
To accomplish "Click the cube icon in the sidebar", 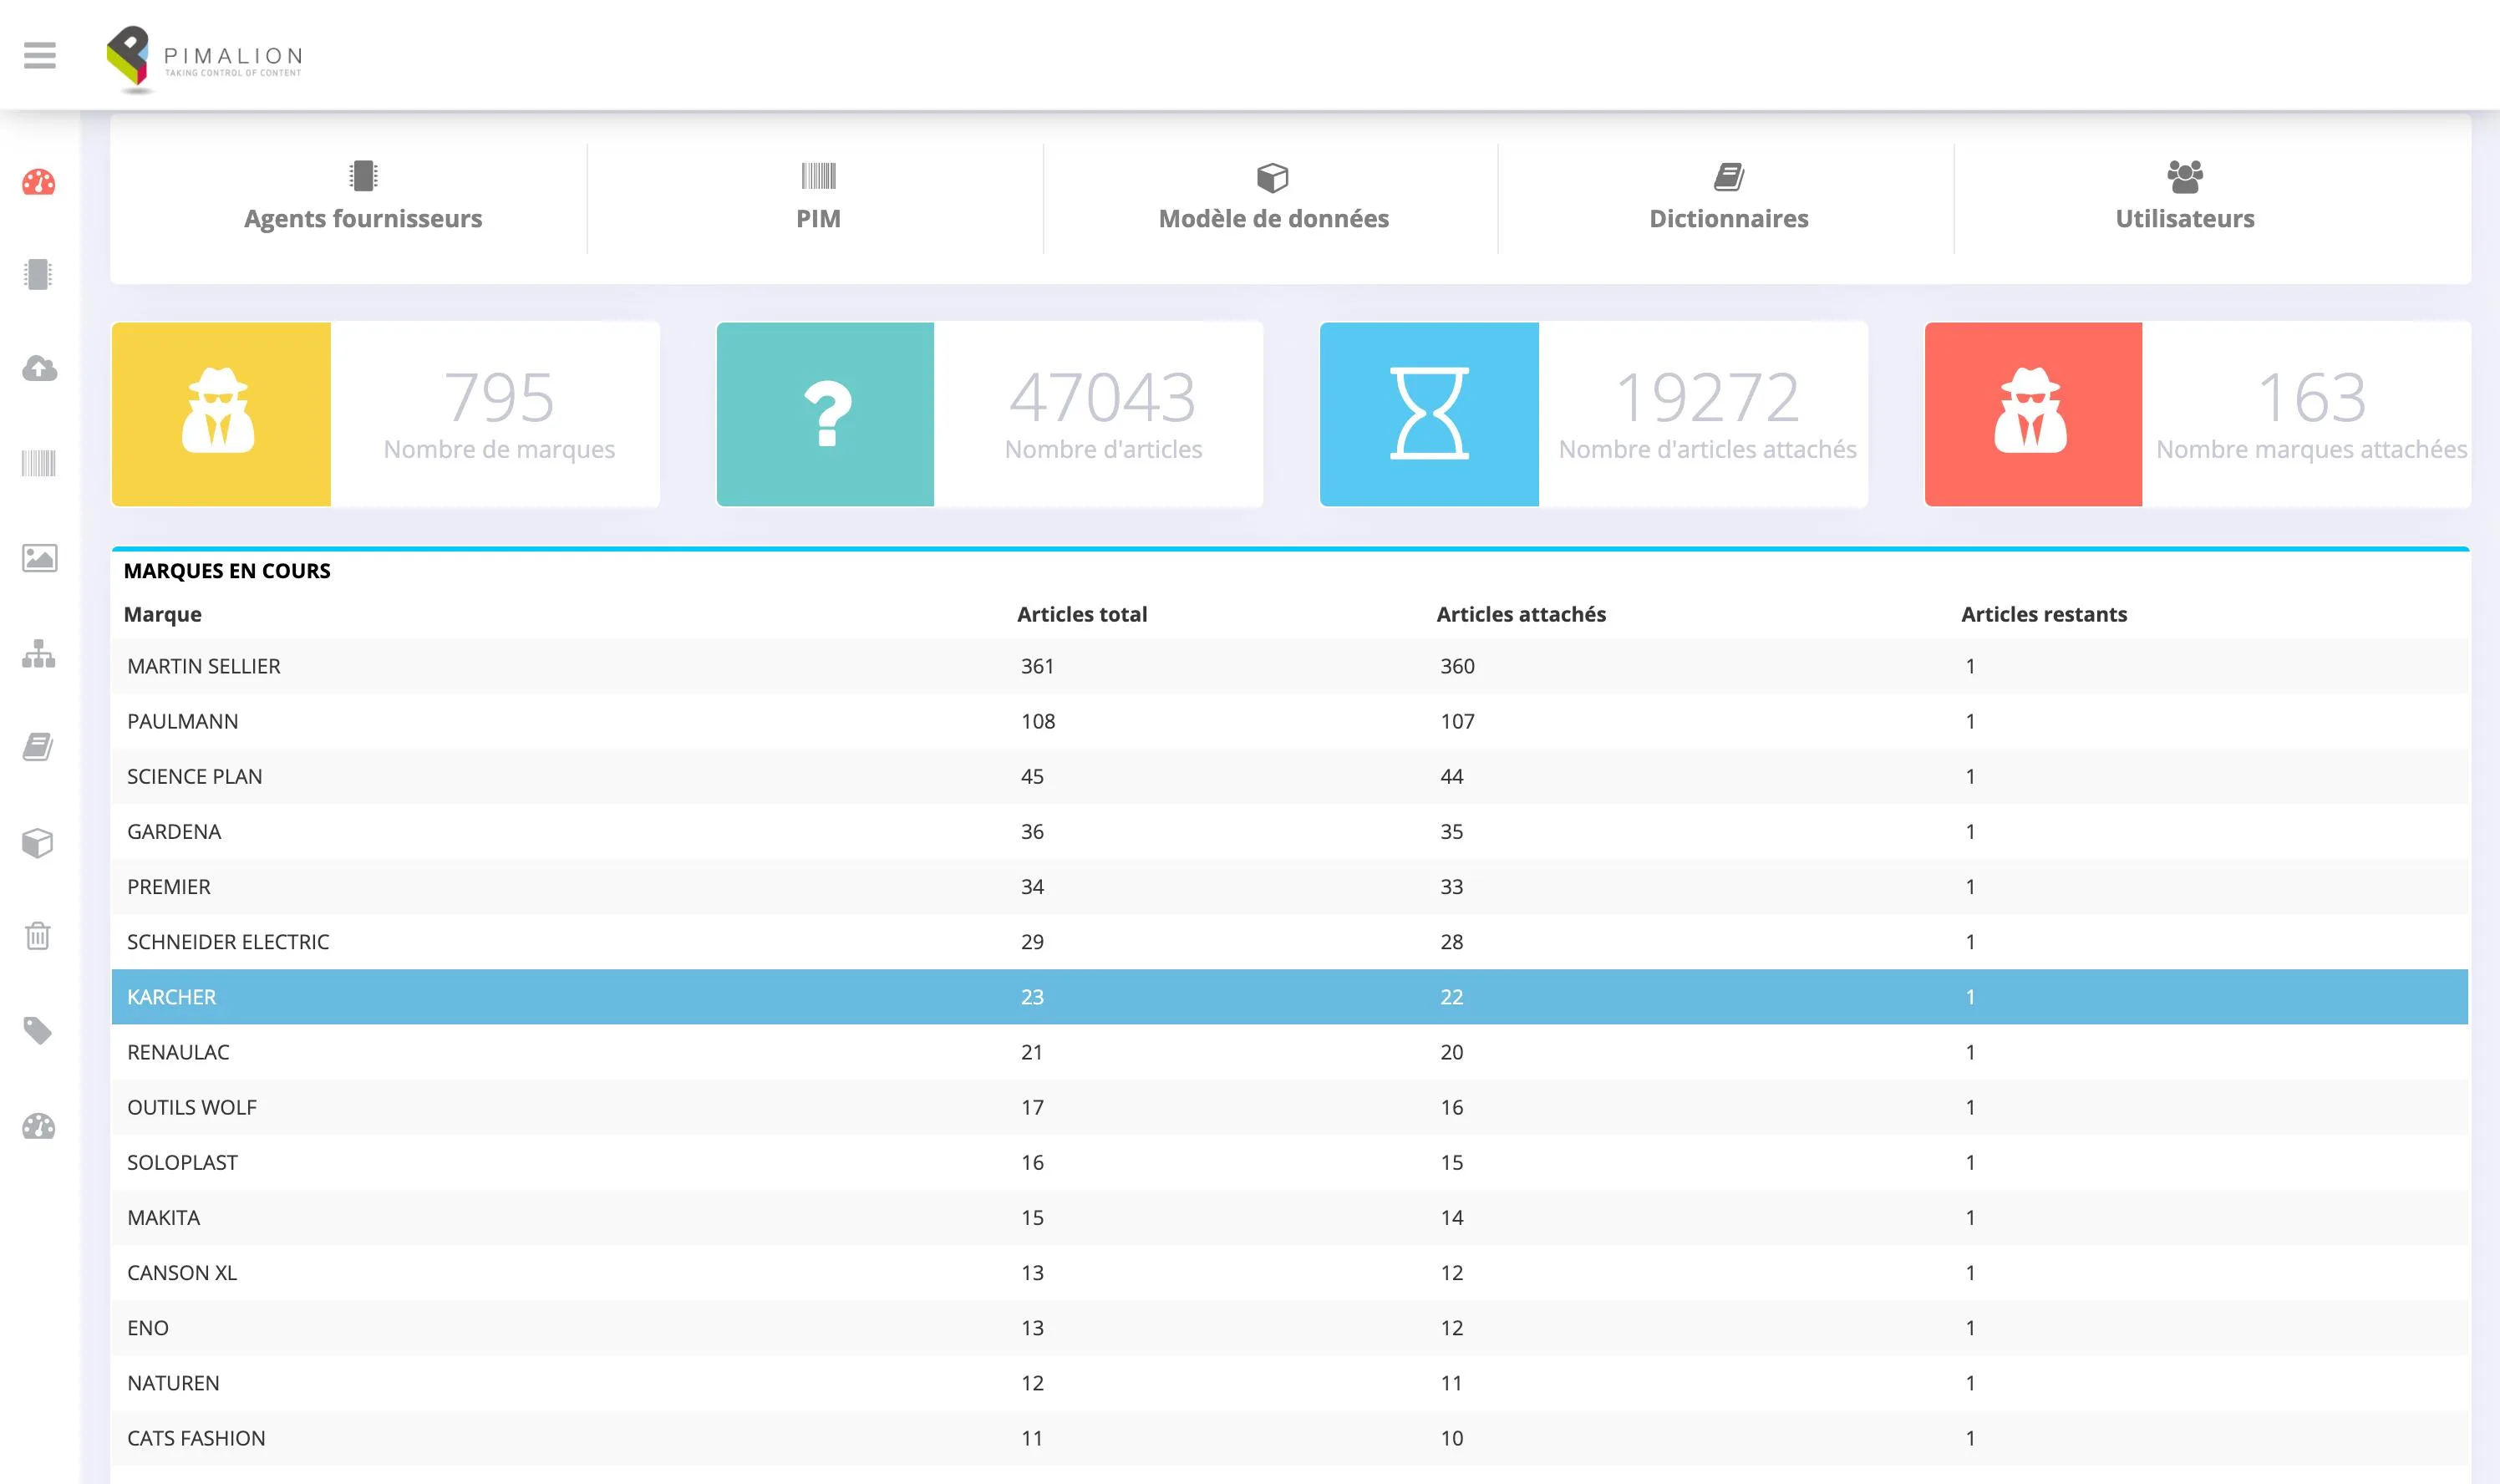I will click(x=38, y=843).
